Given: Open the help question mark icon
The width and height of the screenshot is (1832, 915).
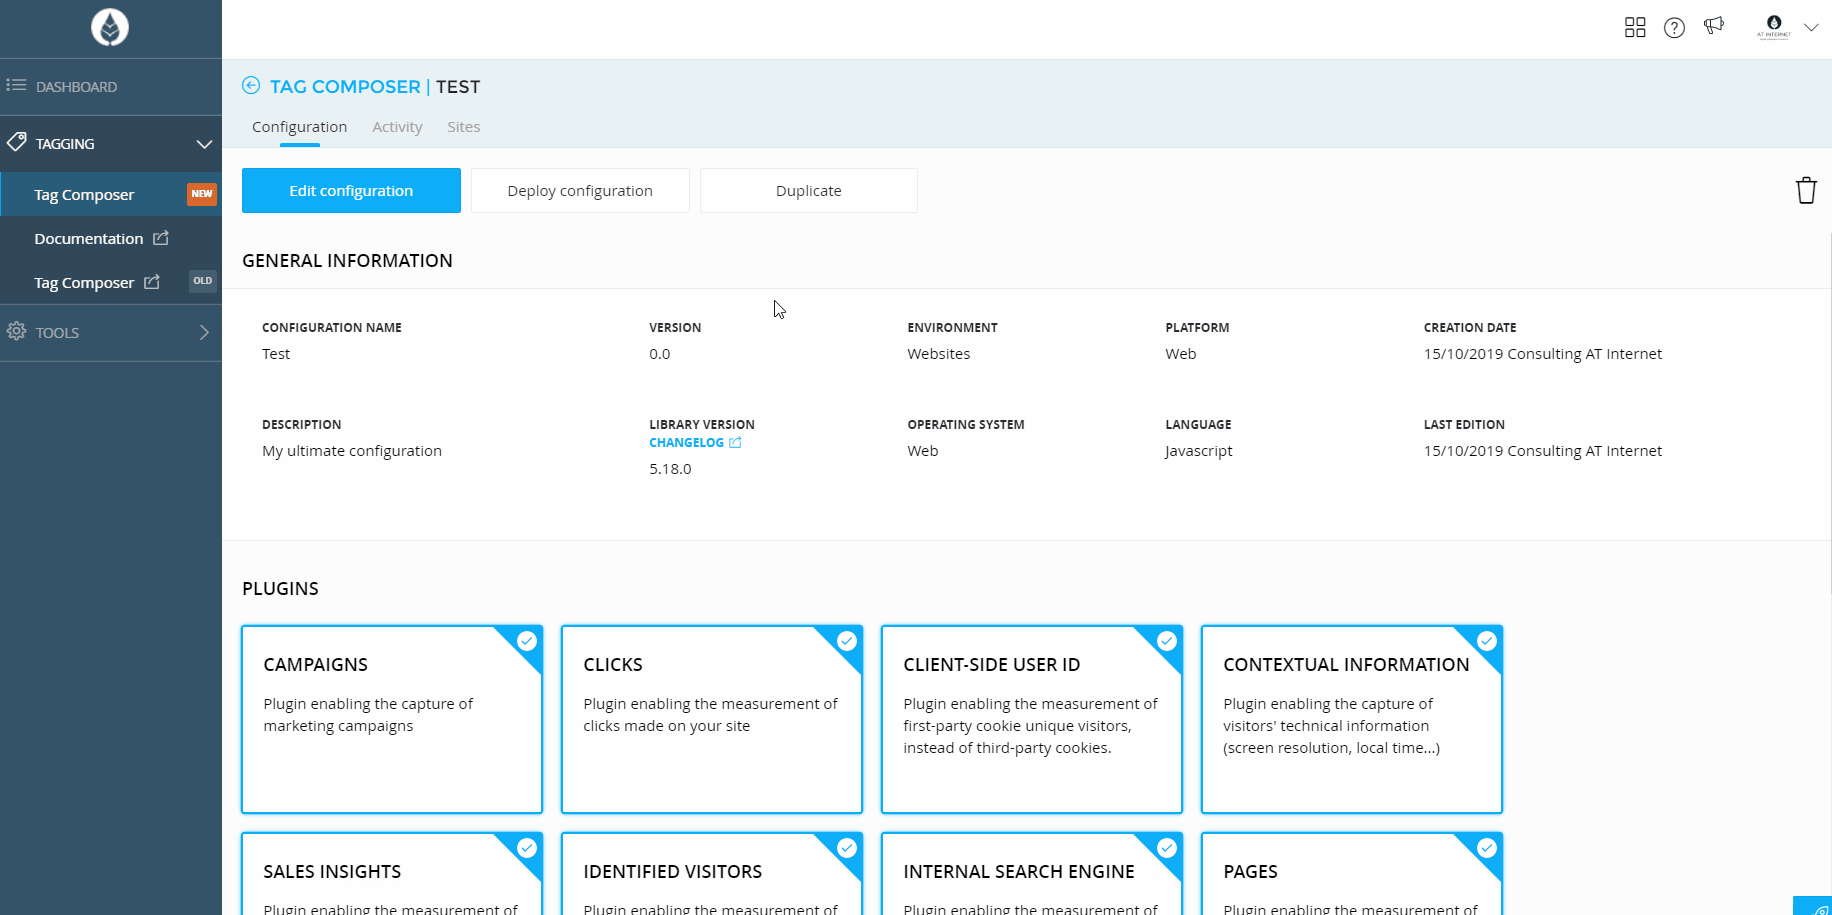Looking at the screenshot, I should click(x=1674, y=28).
